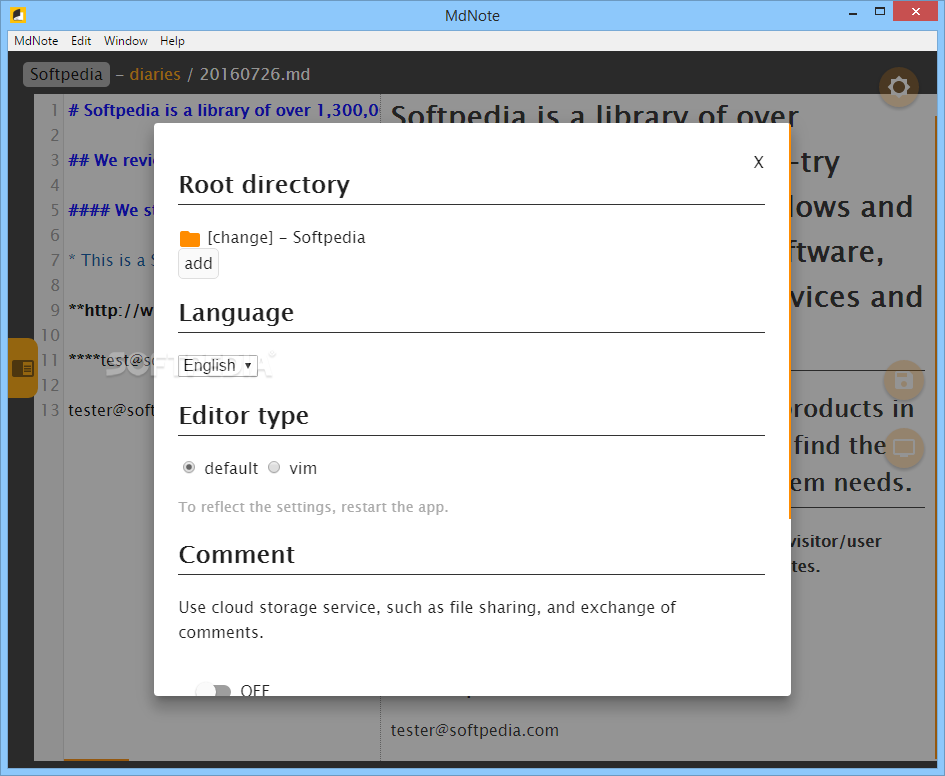Minimize the MdNote window
Image resolution: width=945 pixels, height=776 pixels.
(852, 13)
